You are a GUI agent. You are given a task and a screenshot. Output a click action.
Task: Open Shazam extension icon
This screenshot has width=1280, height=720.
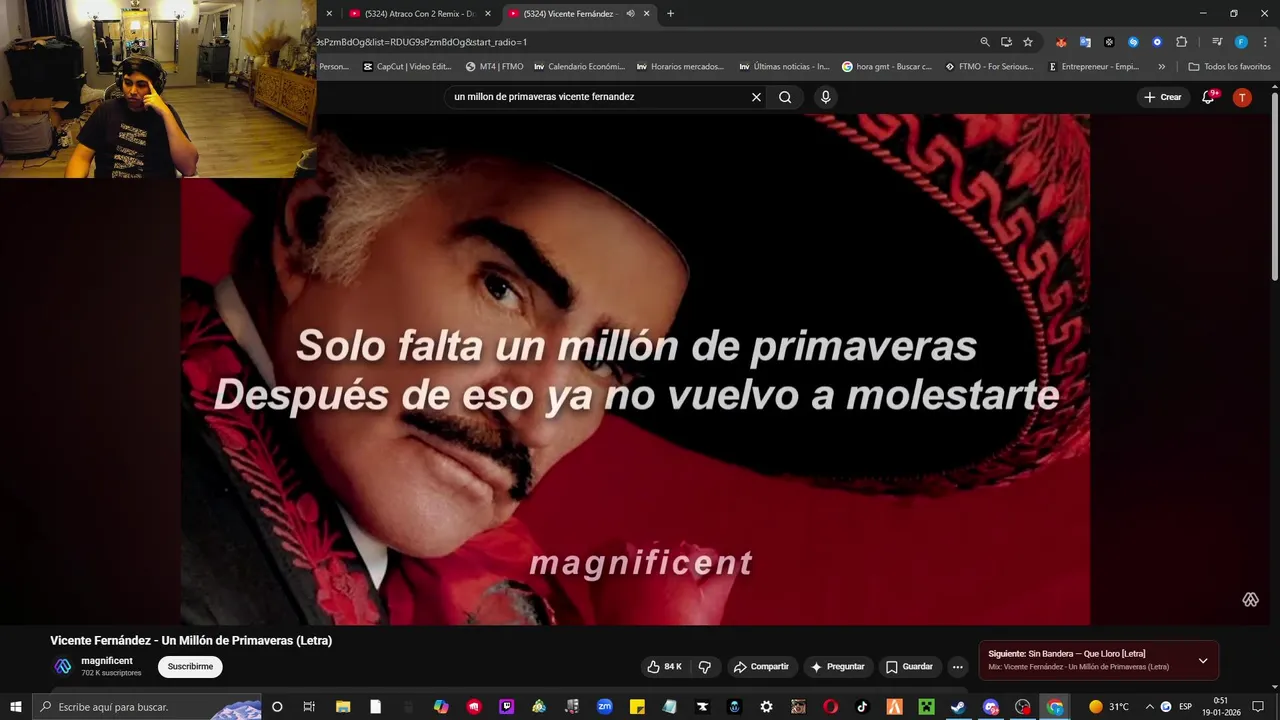click(x=1133, y=42)
